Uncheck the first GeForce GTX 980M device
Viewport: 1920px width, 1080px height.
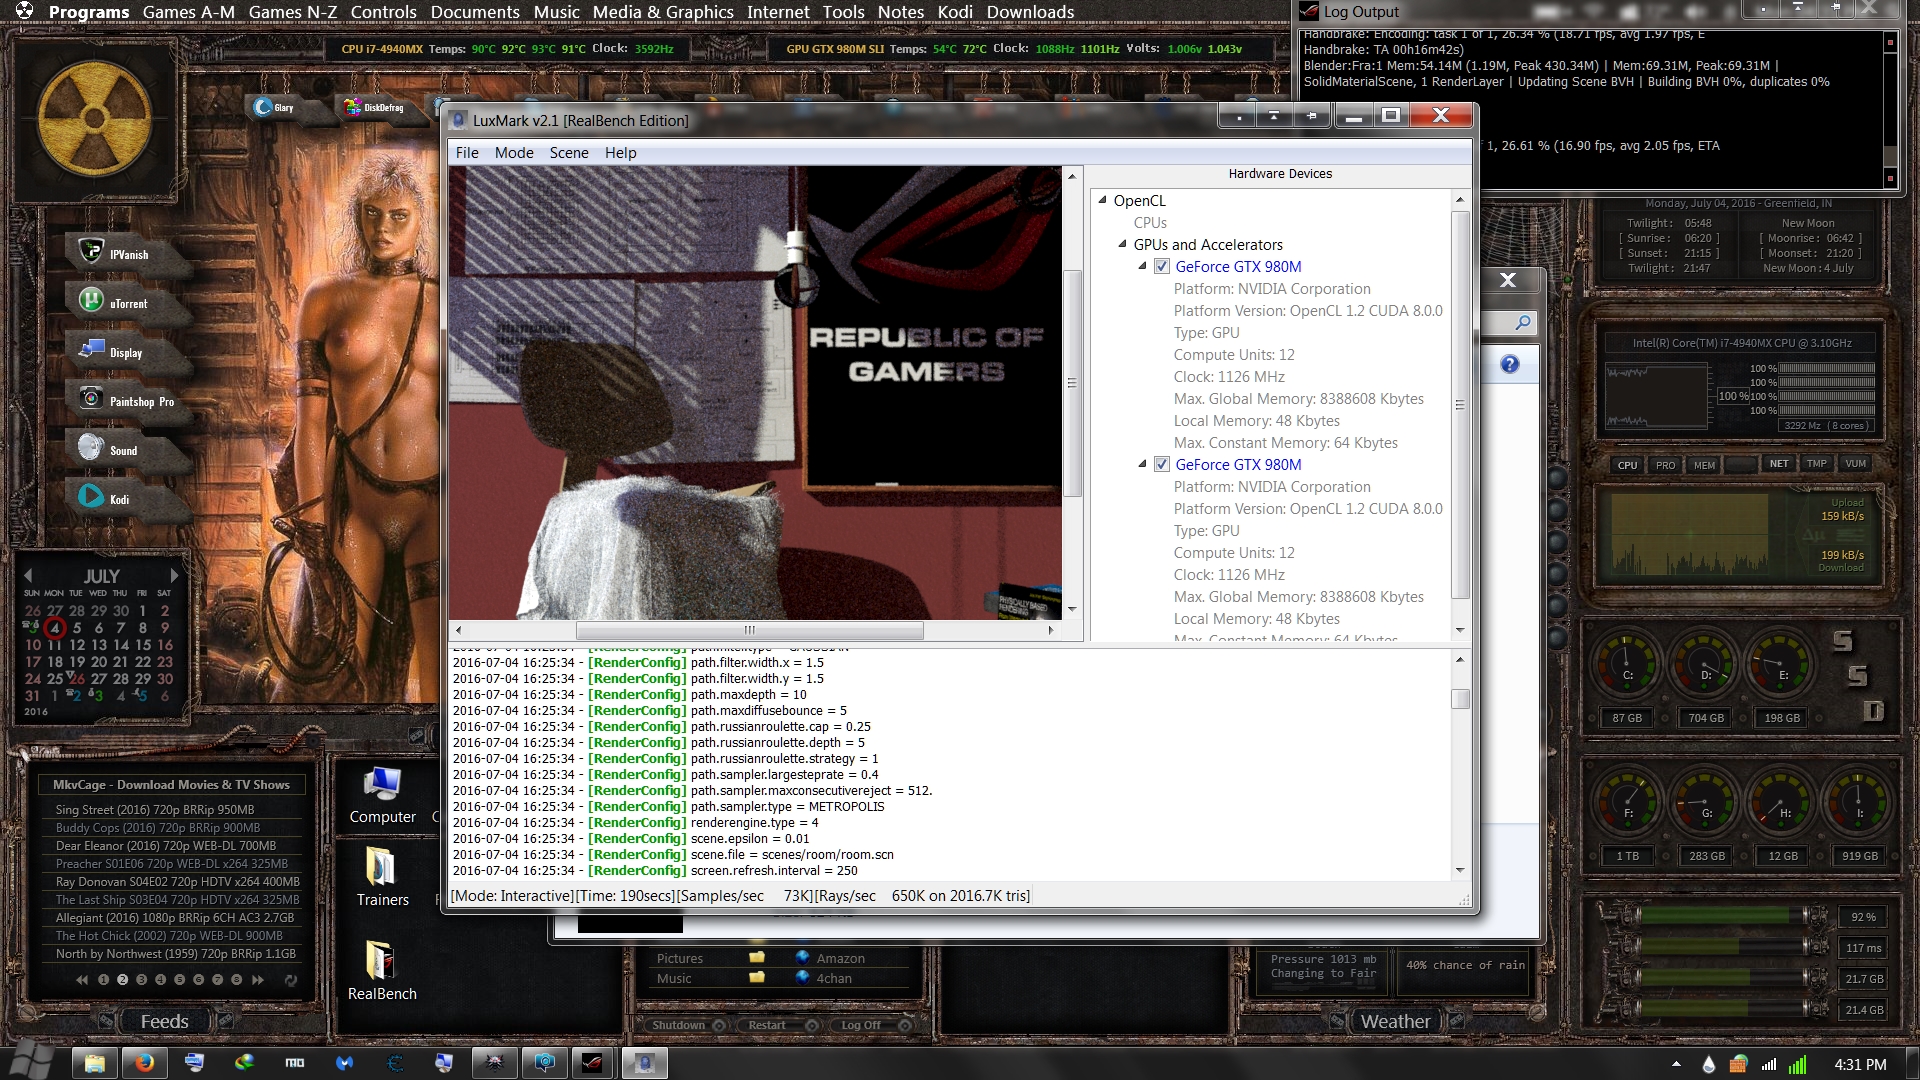click(x=1161, y=266)
